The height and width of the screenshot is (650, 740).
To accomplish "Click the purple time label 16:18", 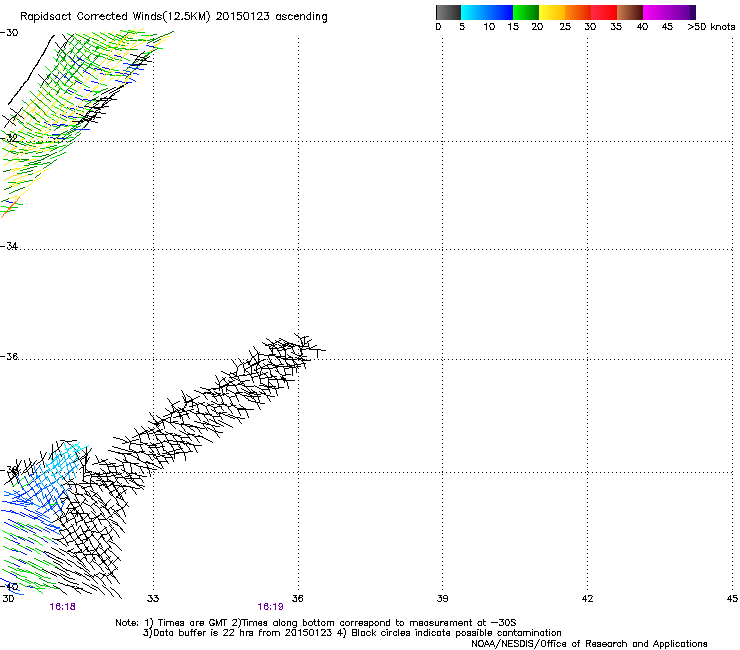I will [62, 607].
